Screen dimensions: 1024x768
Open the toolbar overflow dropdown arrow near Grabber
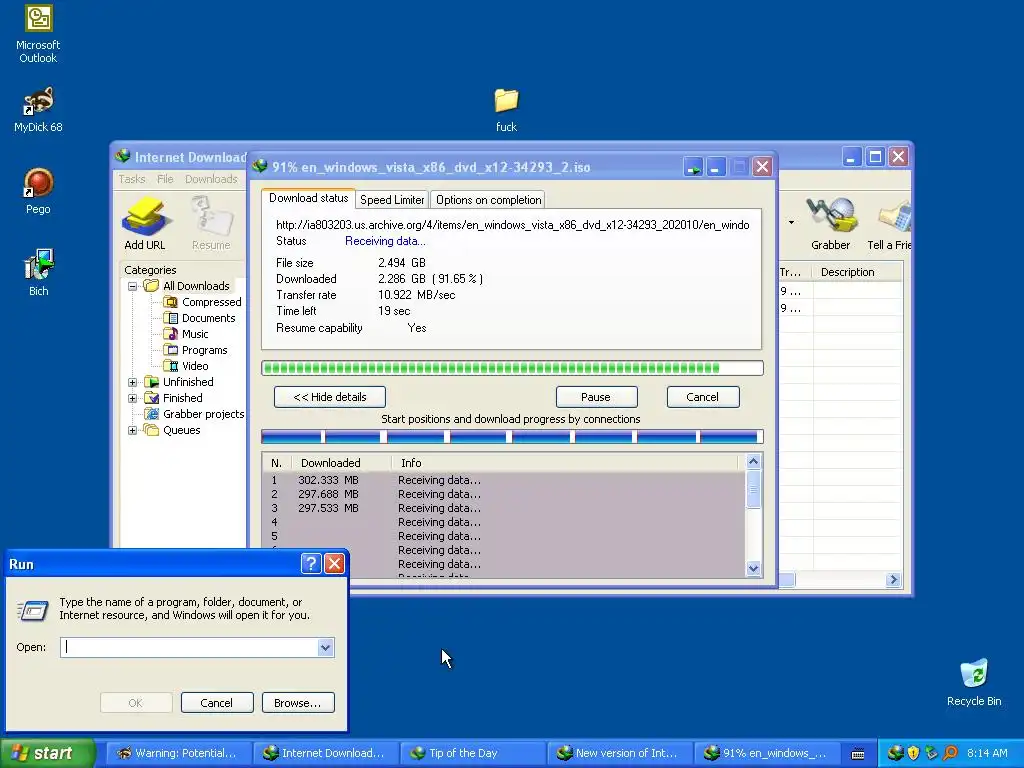point(791,223)
